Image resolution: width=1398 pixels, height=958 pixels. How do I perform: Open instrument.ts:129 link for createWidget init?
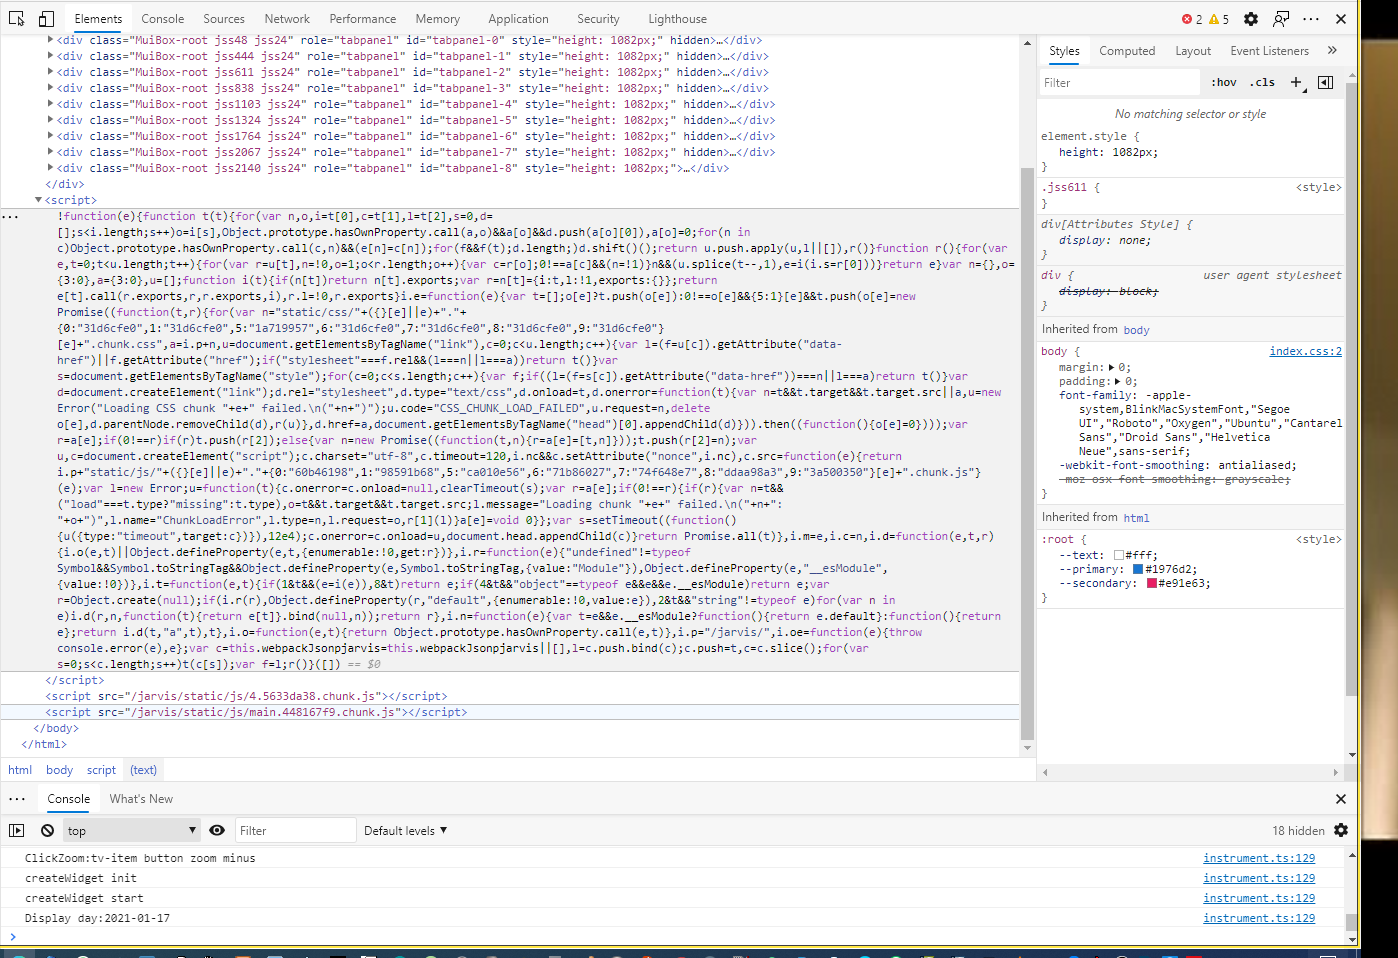(1259, 878)
